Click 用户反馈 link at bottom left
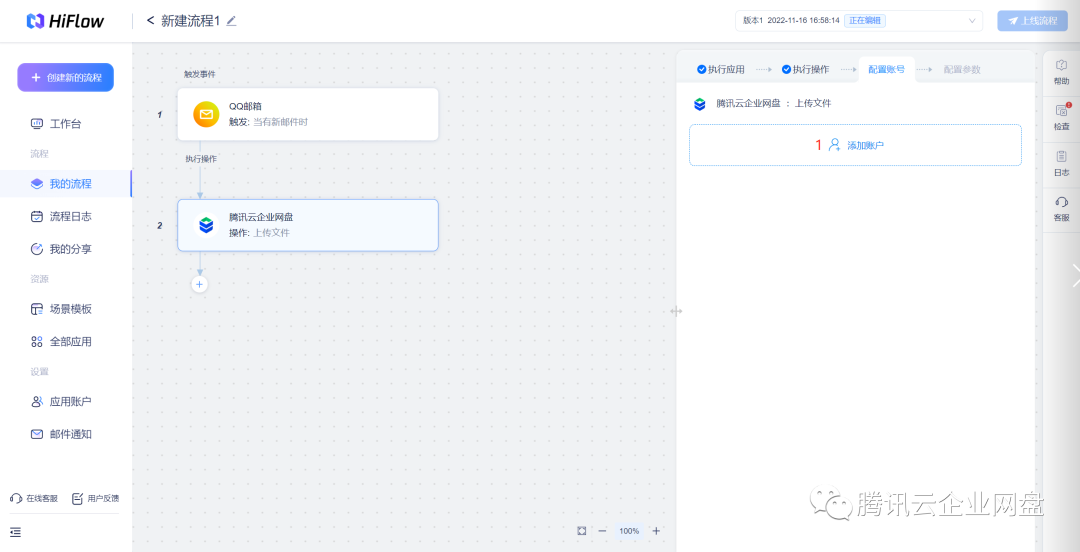This screenshot has height=552, width=1080. 96,498
